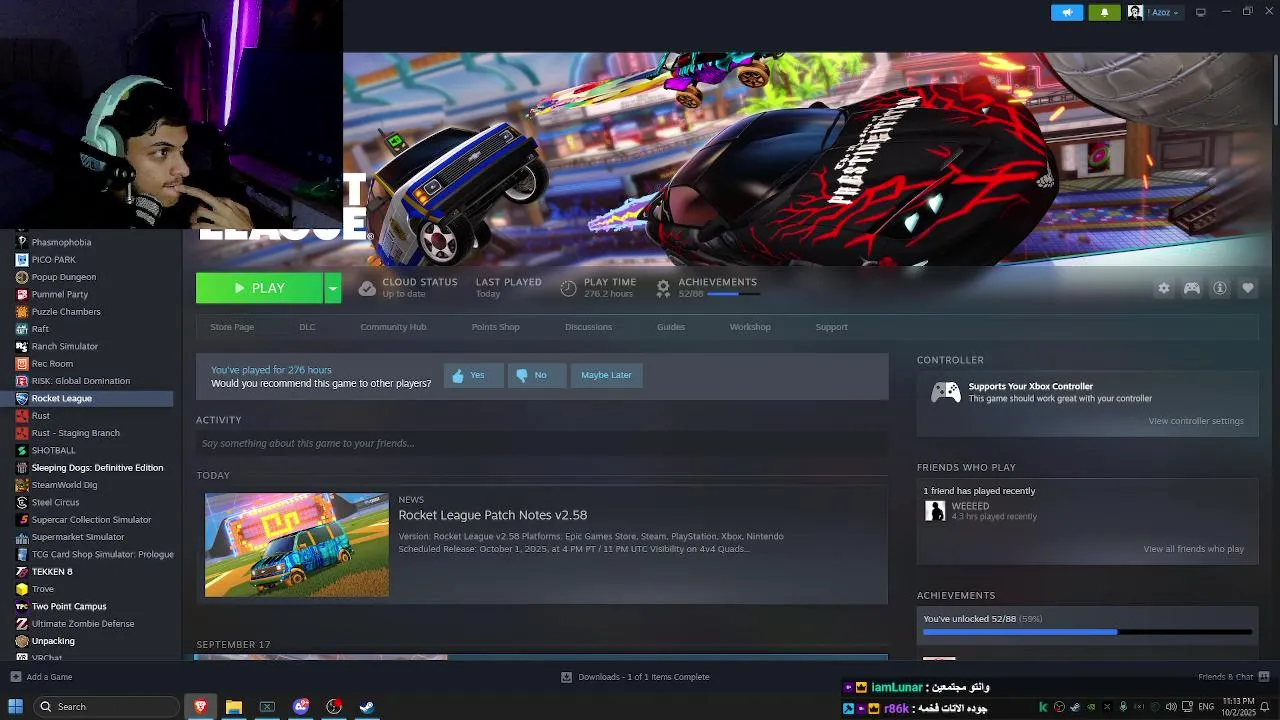Open Steam notifications bell button
Image resolution: width=1280 pixels, height=720 pixels.
click(x=1104, y=12)
